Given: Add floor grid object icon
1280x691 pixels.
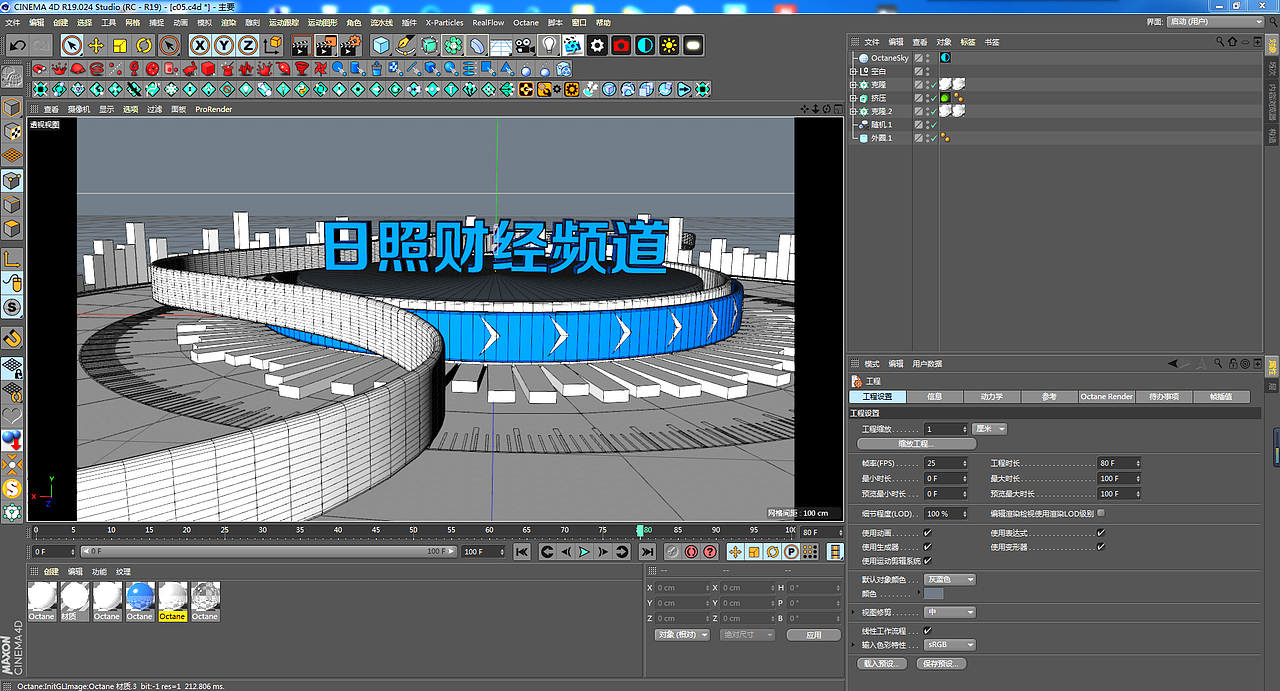Looking at the screenshot, I should 501,45.
